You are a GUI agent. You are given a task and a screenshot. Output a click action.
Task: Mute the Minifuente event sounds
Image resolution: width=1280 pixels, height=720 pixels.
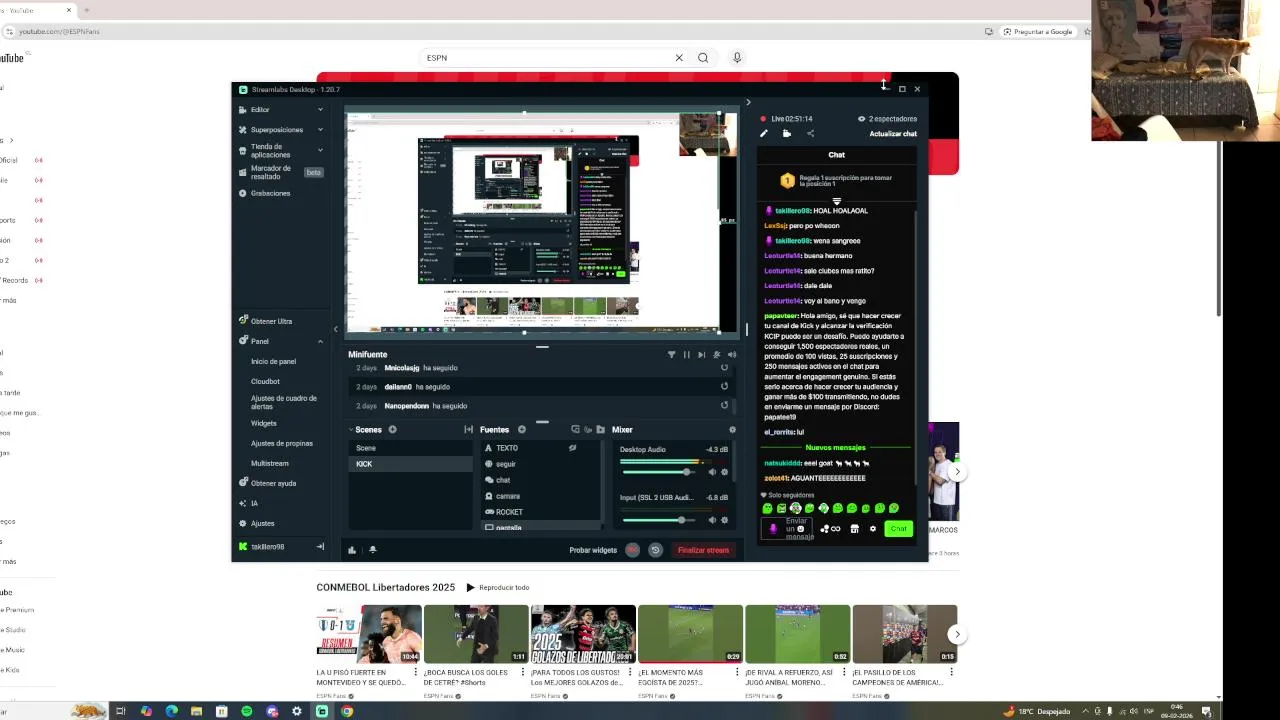[x=731, y=354]
